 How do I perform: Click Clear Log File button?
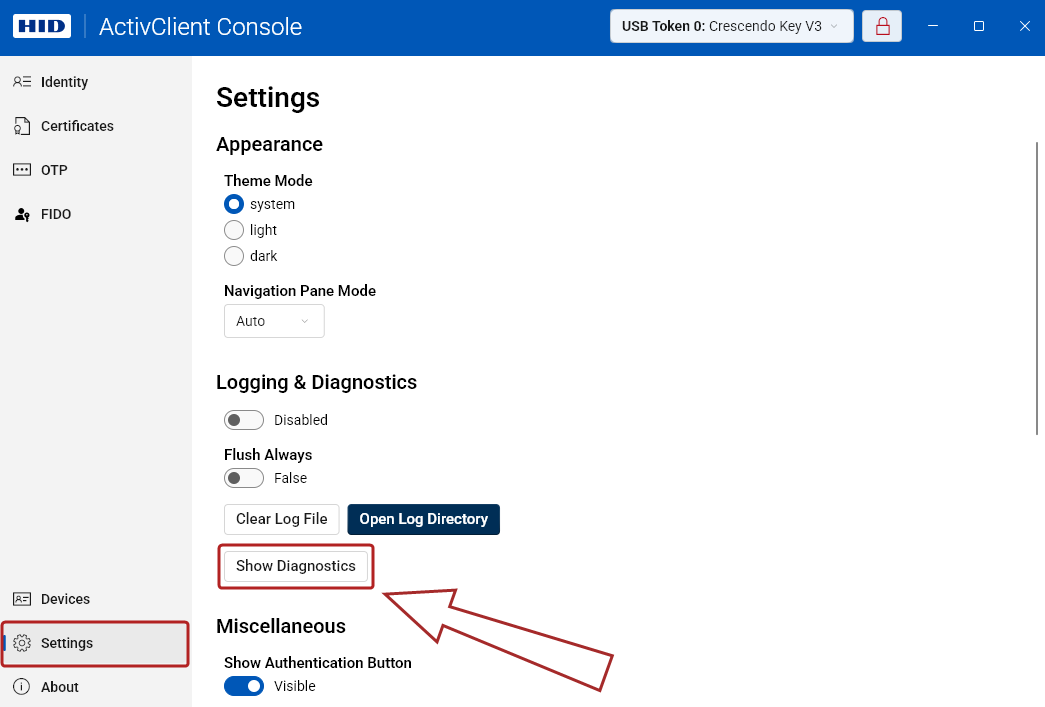(x=281, y=519)
